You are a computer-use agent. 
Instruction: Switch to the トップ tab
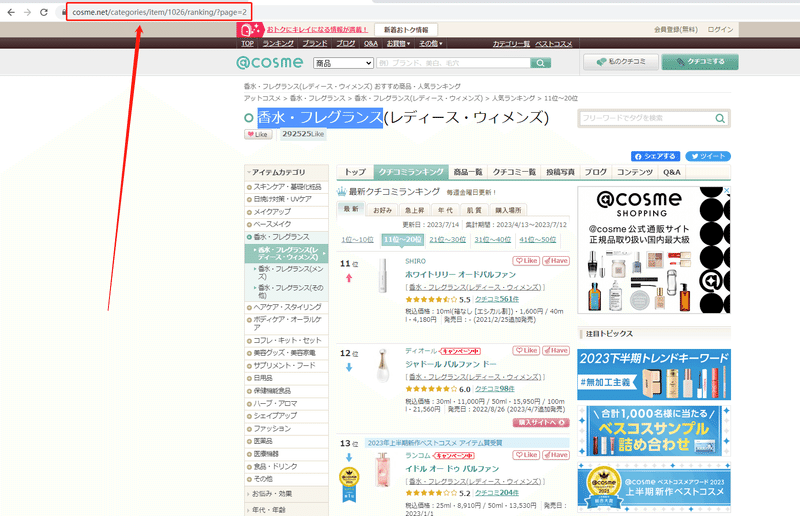(355, 172)
